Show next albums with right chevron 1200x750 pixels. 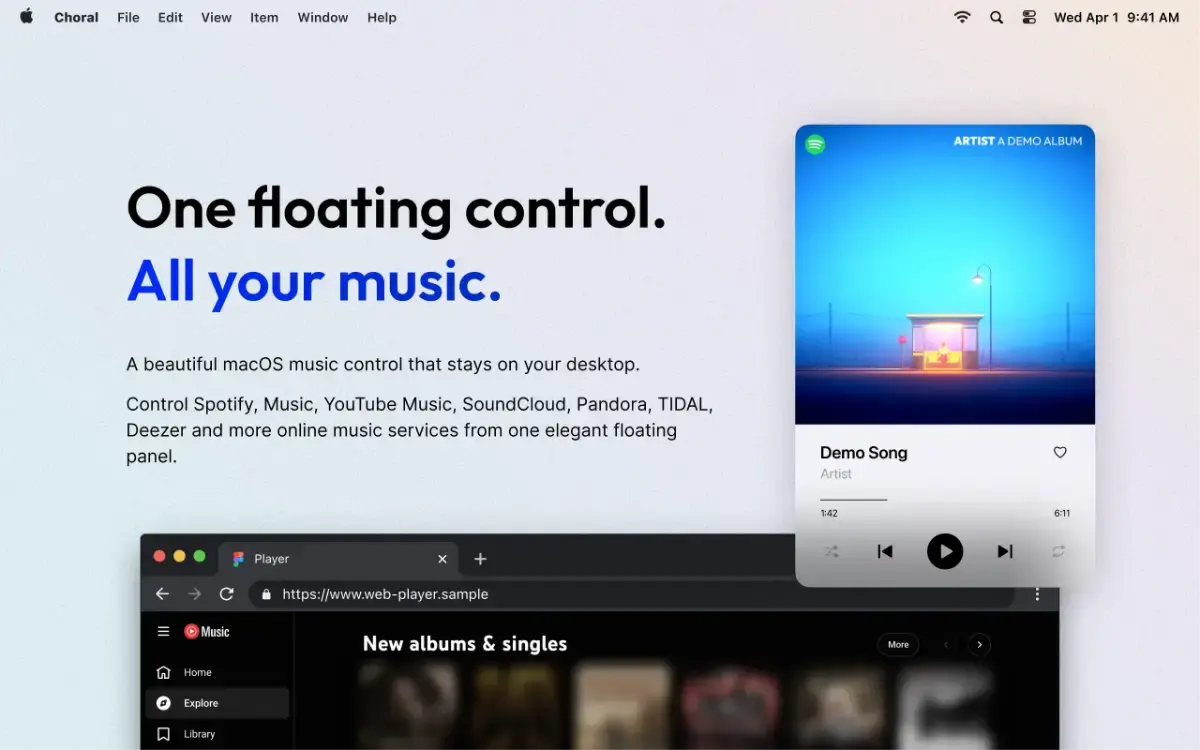coord(980,645)
